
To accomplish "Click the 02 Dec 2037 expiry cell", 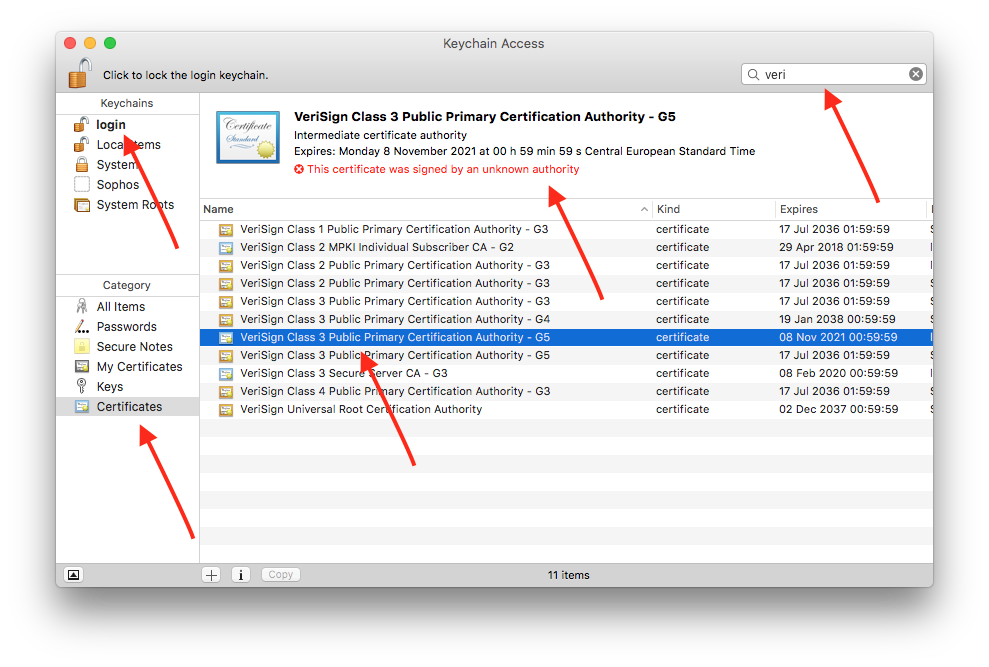I will coord(838,410).
